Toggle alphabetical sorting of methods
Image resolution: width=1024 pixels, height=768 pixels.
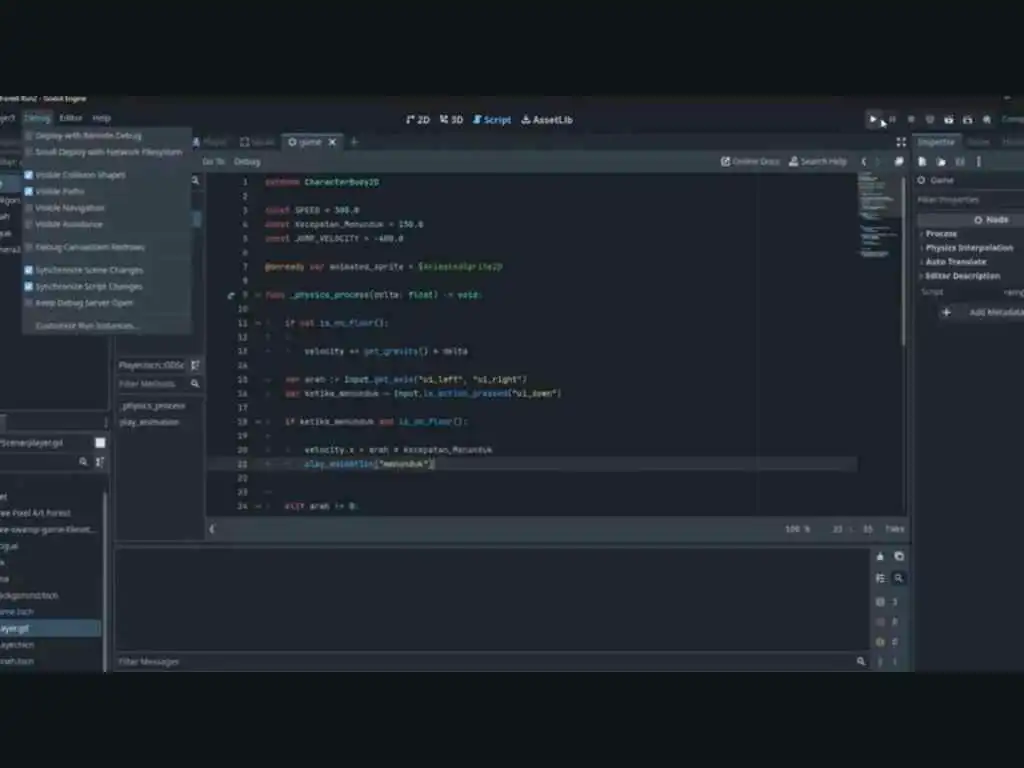[195, 365]
